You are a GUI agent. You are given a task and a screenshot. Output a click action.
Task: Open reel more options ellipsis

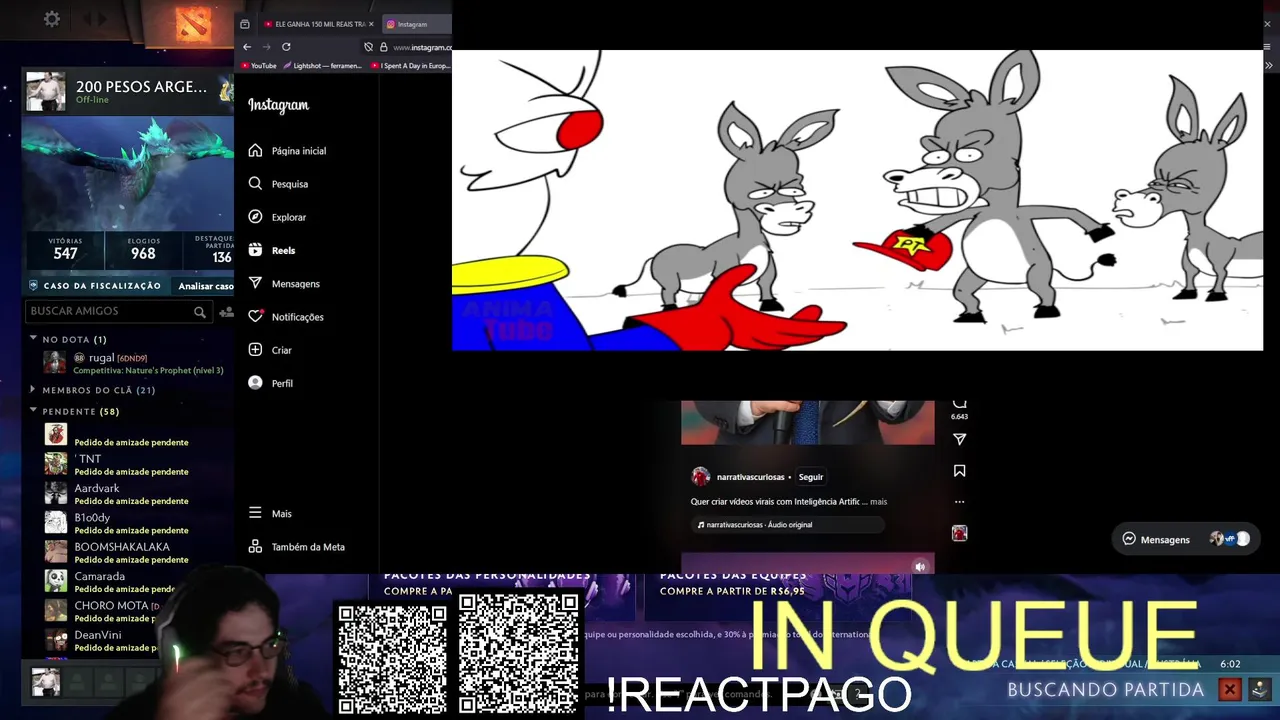tap(959, 502)
